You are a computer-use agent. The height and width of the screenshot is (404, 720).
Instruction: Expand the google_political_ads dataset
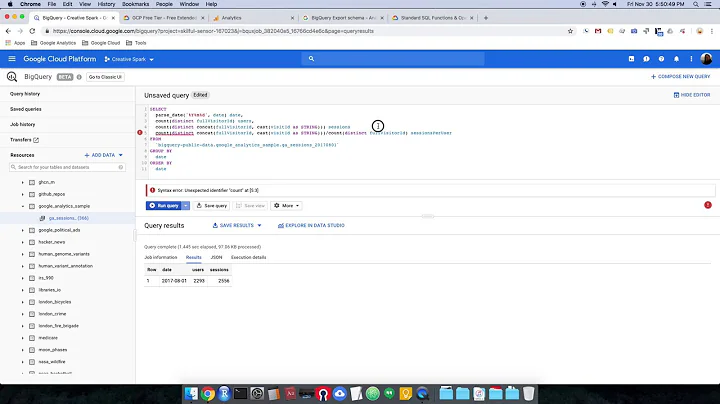[x=22, y=230]
